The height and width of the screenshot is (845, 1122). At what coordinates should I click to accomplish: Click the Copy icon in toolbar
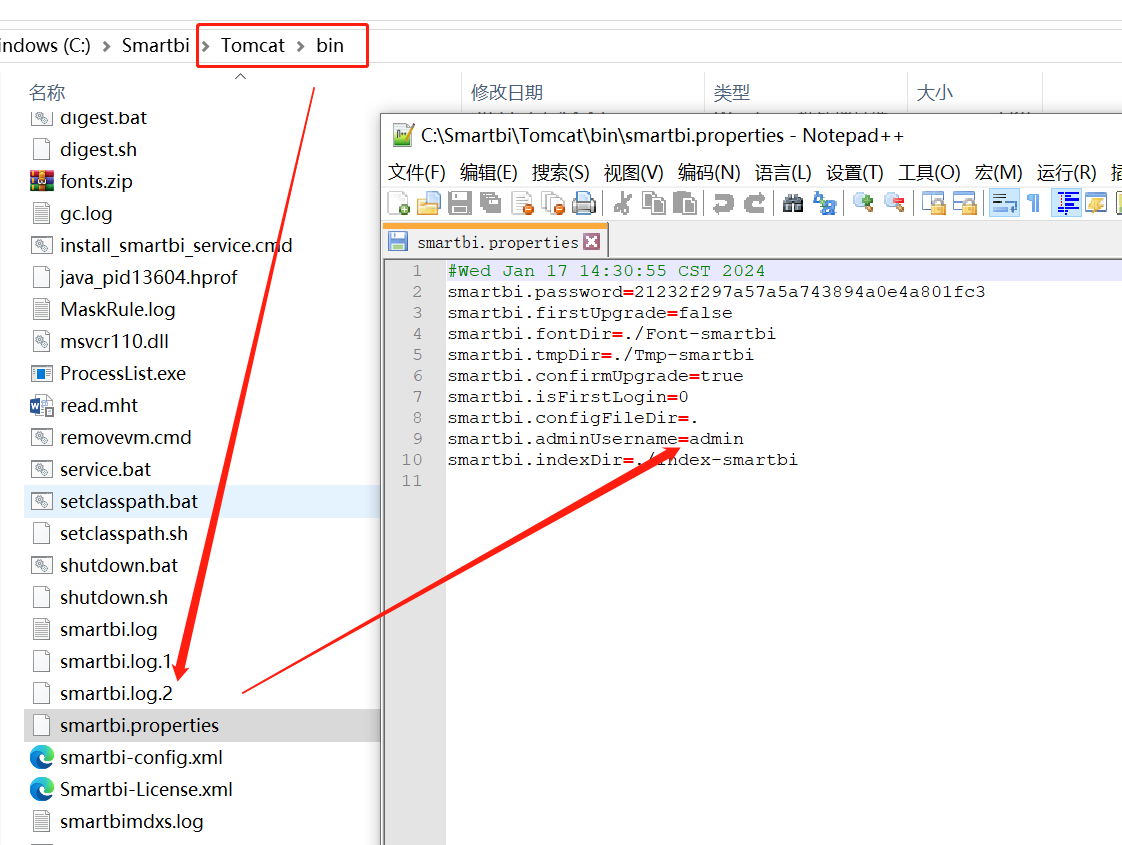coord(653,204)
